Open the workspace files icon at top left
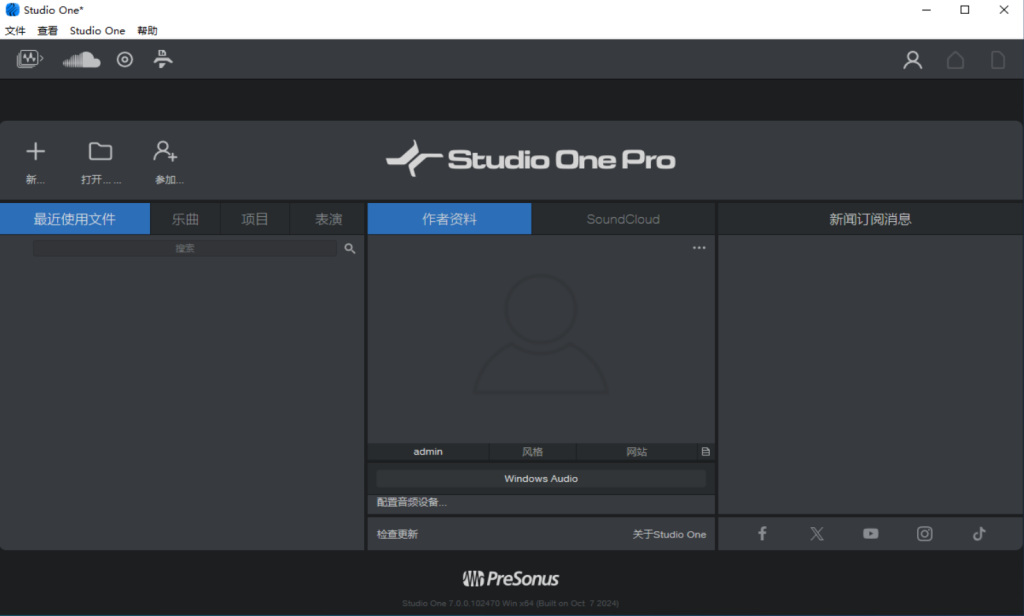 tap(27, 59)
